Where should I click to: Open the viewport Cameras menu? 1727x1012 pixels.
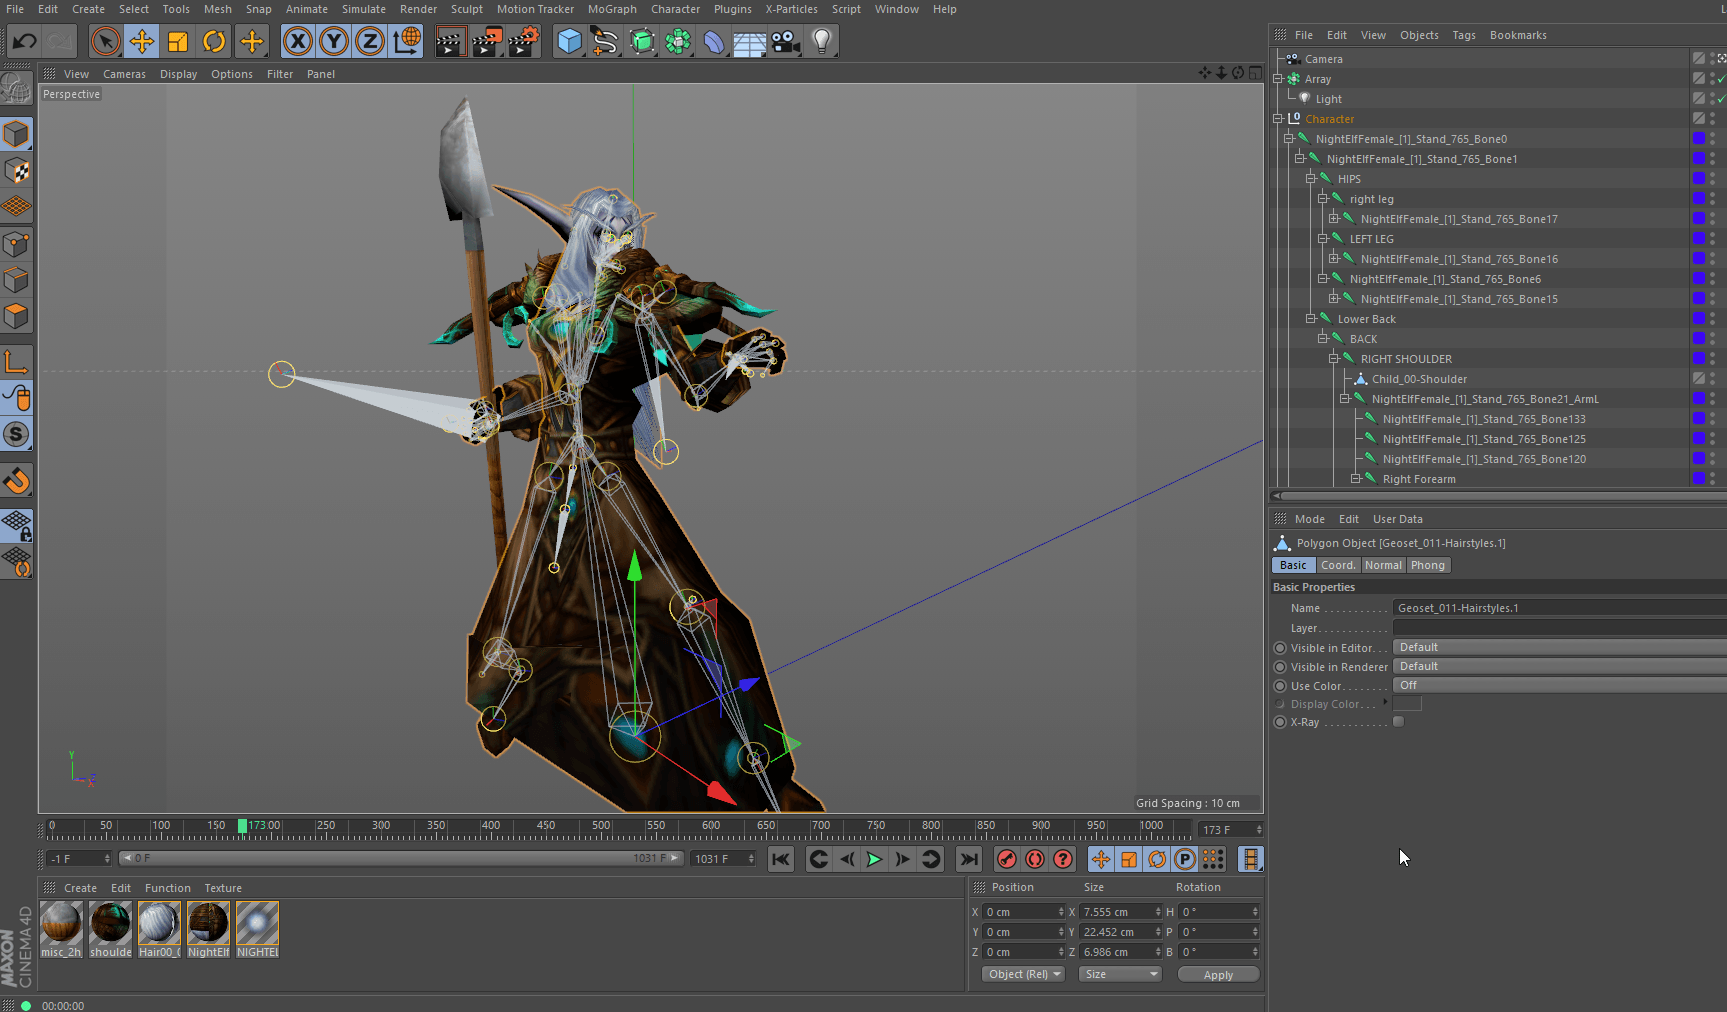click(124, 74)
